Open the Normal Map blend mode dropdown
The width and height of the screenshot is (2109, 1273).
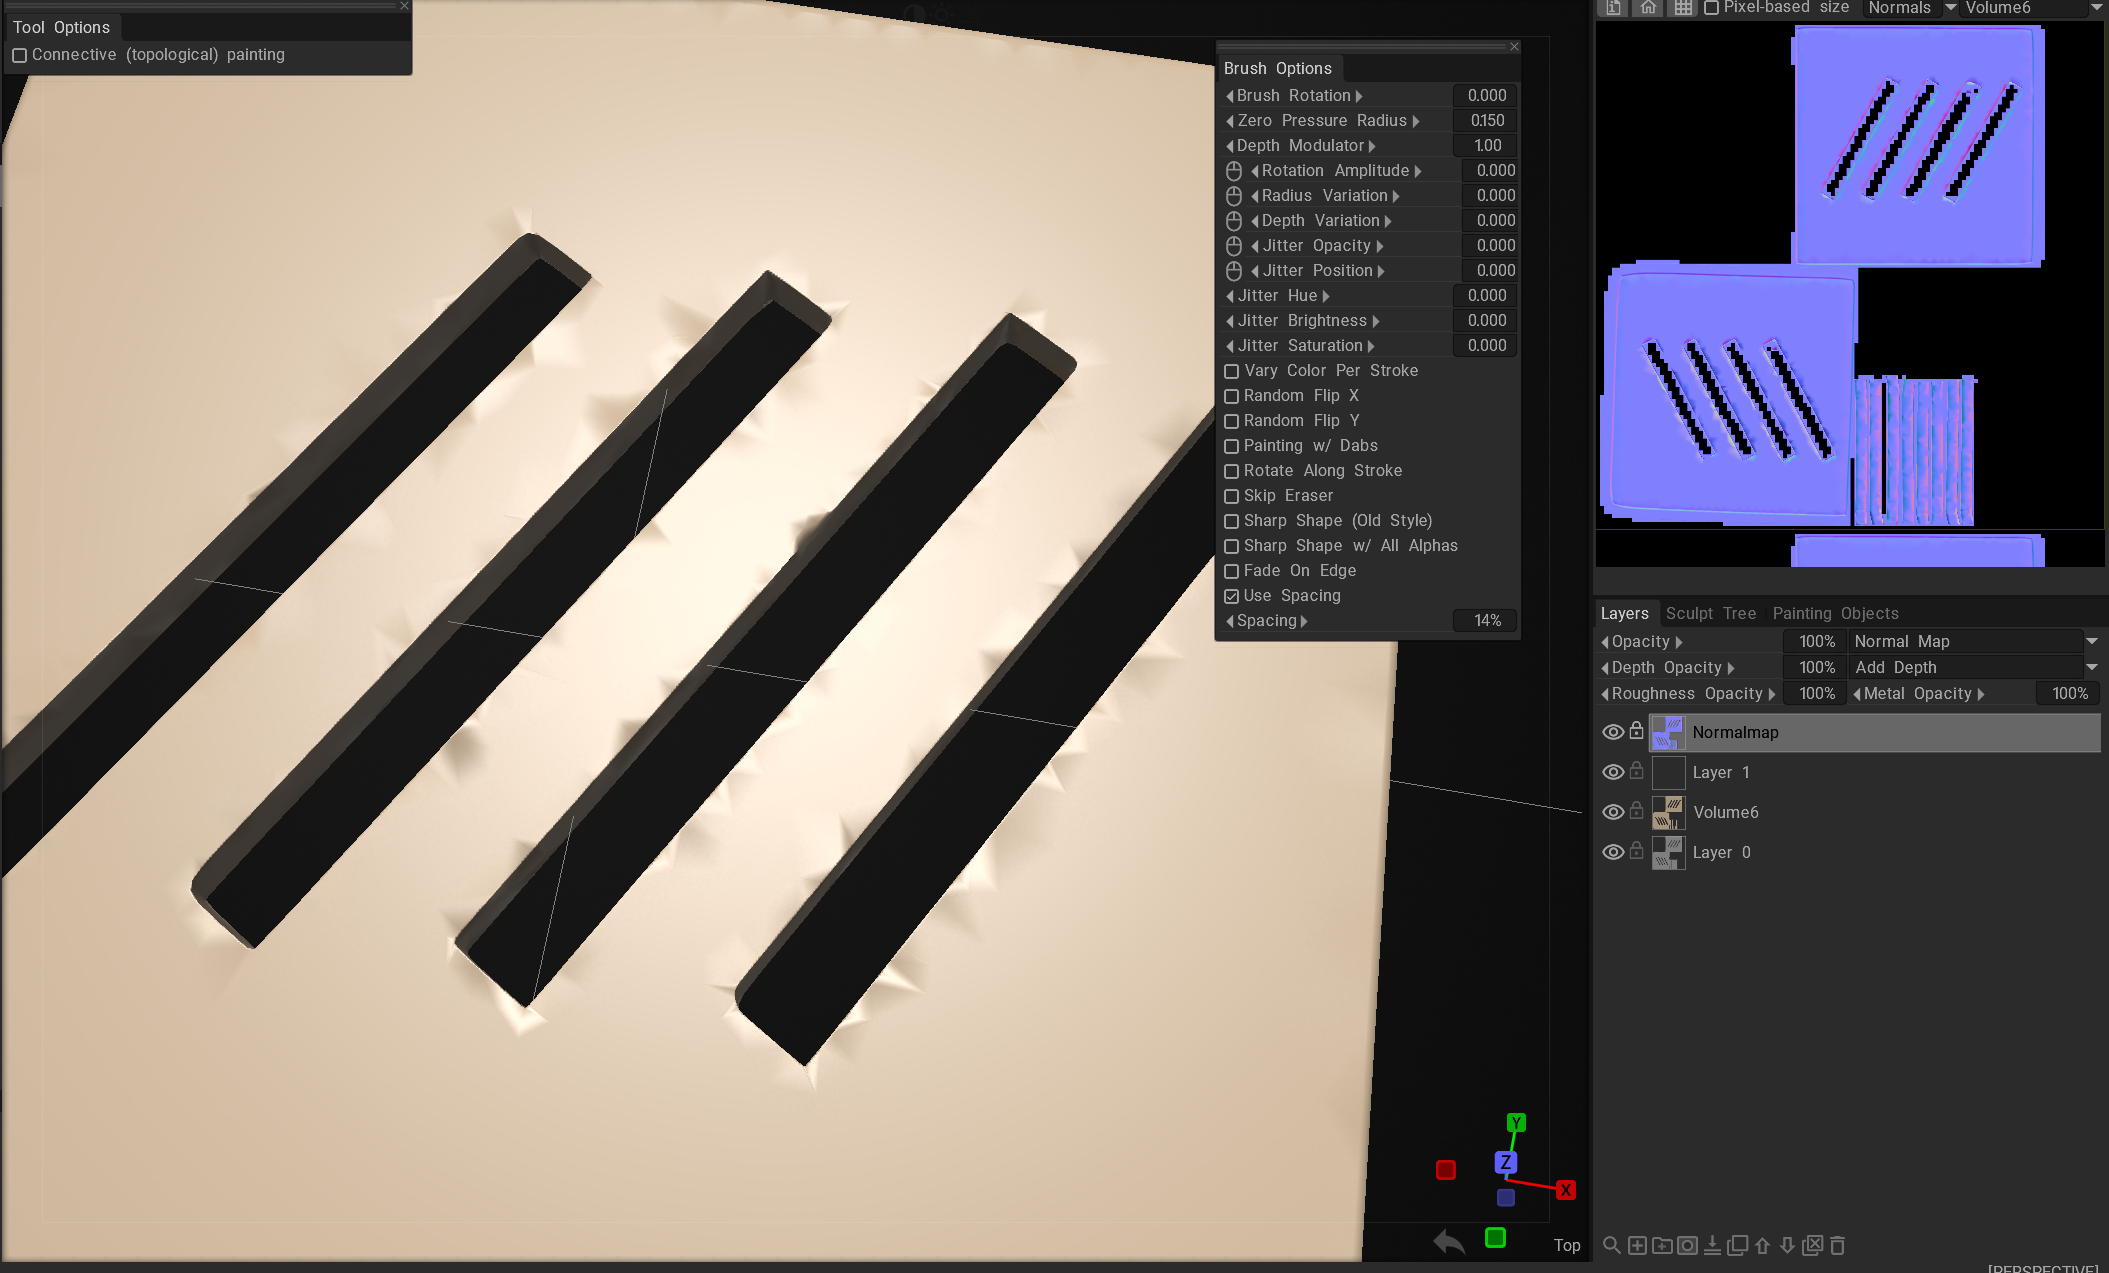pyautogui.click(x=2091, y=641)
